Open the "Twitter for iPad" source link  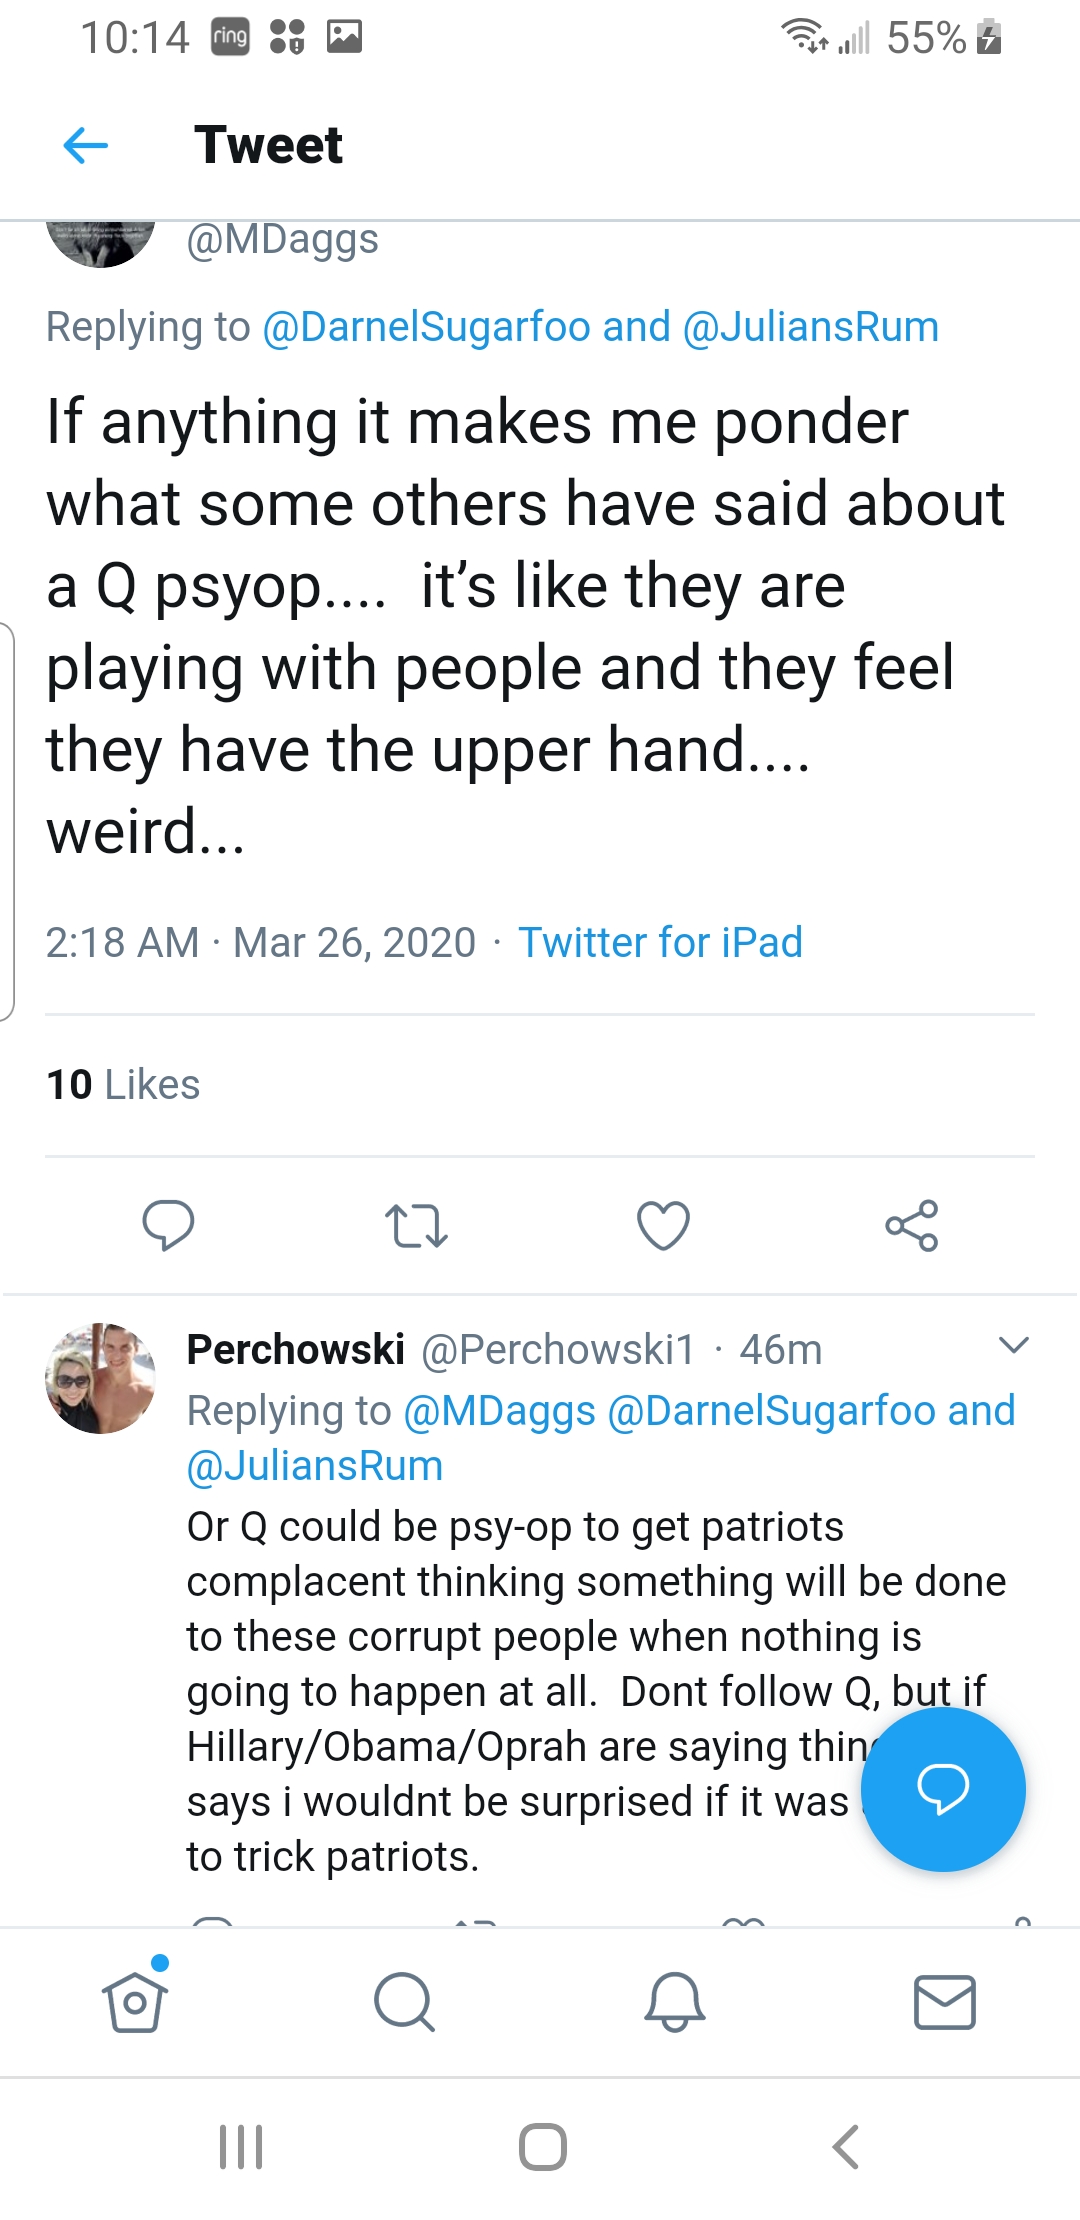(x=660, y=942)
